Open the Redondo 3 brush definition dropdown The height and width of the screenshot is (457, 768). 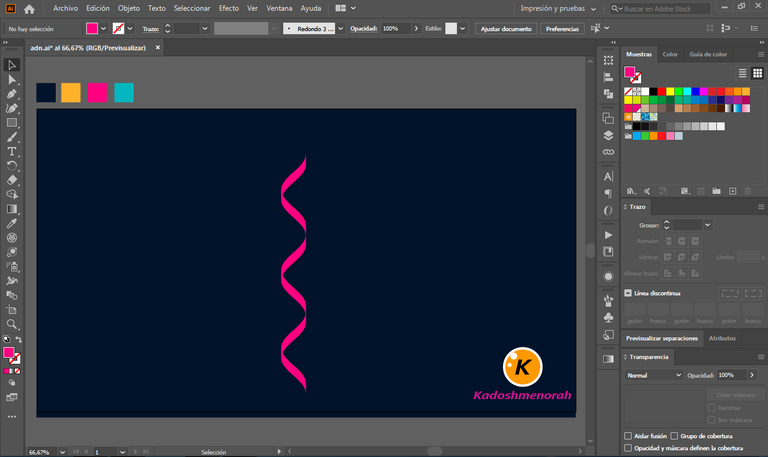pyautogui.click(x=340, y=28)
